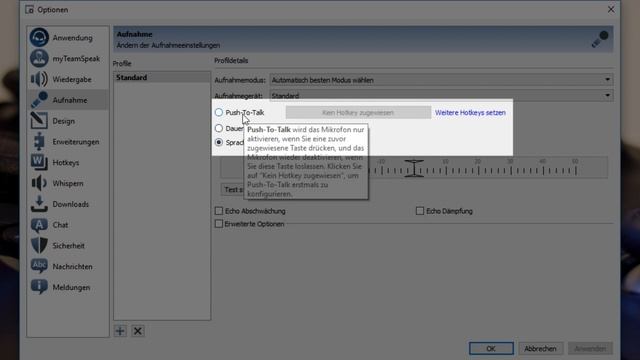Image resolution: width=640 pixels, height=360 pixels.
Task: Open the Nachrichten Abc icon
Action: click(39, 266)
